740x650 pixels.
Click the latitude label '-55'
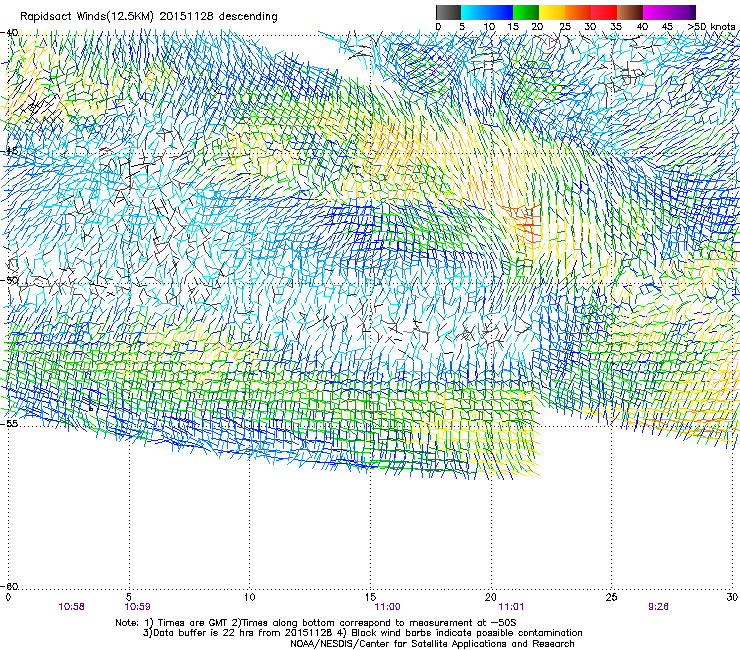[x=9, y=423]
